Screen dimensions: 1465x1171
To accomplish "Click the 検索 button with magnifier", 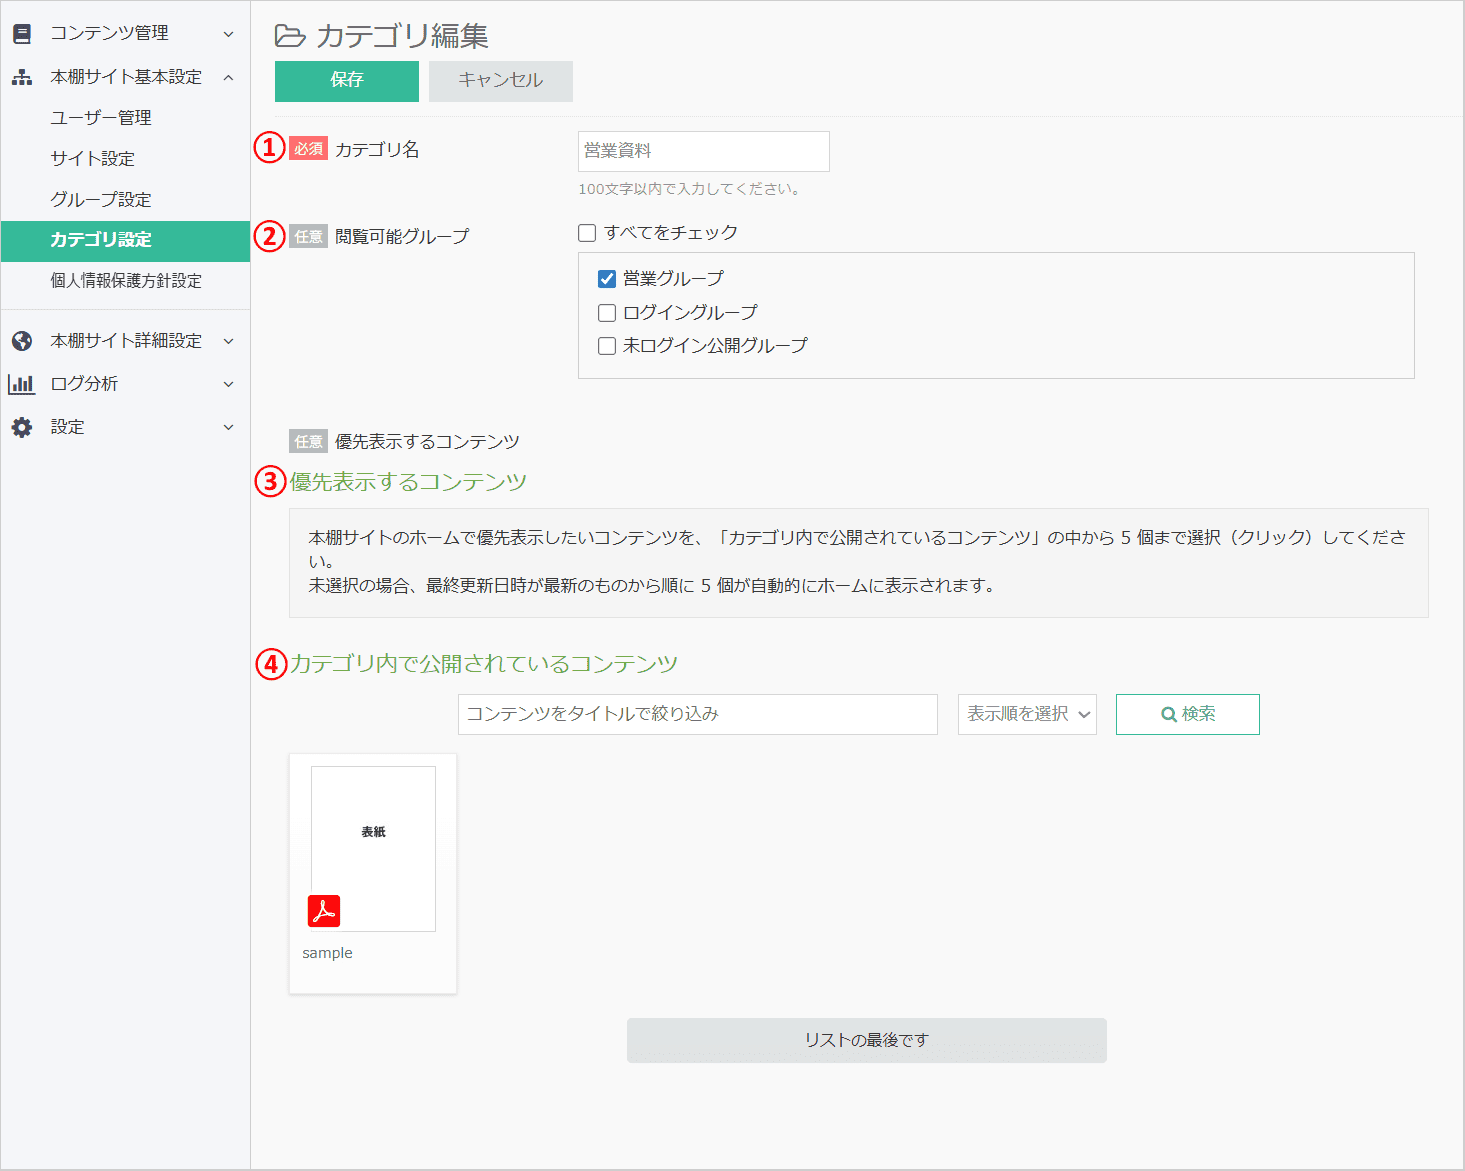I will (1187, 714).
